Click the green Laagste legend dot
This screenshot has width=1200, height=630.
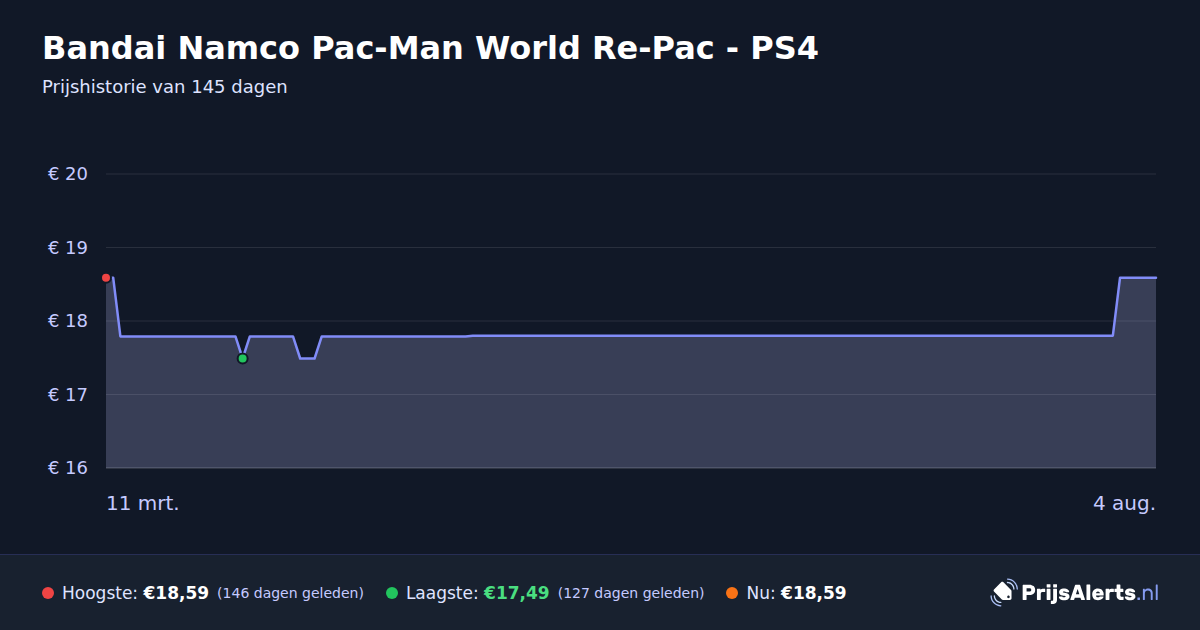click(x=392, y=593)
